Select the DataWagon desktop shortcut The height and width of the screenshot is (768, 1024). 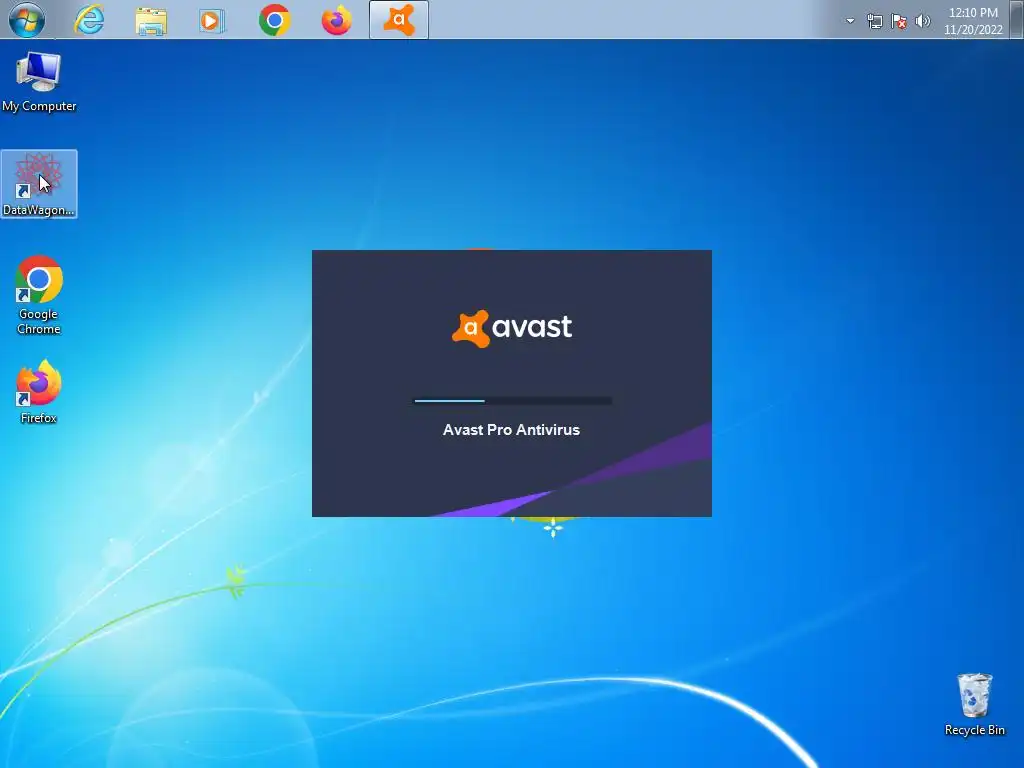pos(39,184)
